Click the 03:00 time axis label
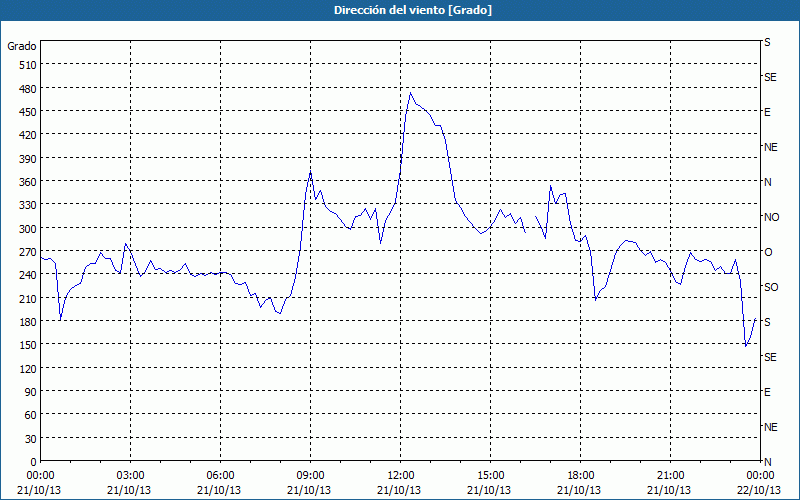This screenshot has height=500, width=800. click(x=130, y=476)
